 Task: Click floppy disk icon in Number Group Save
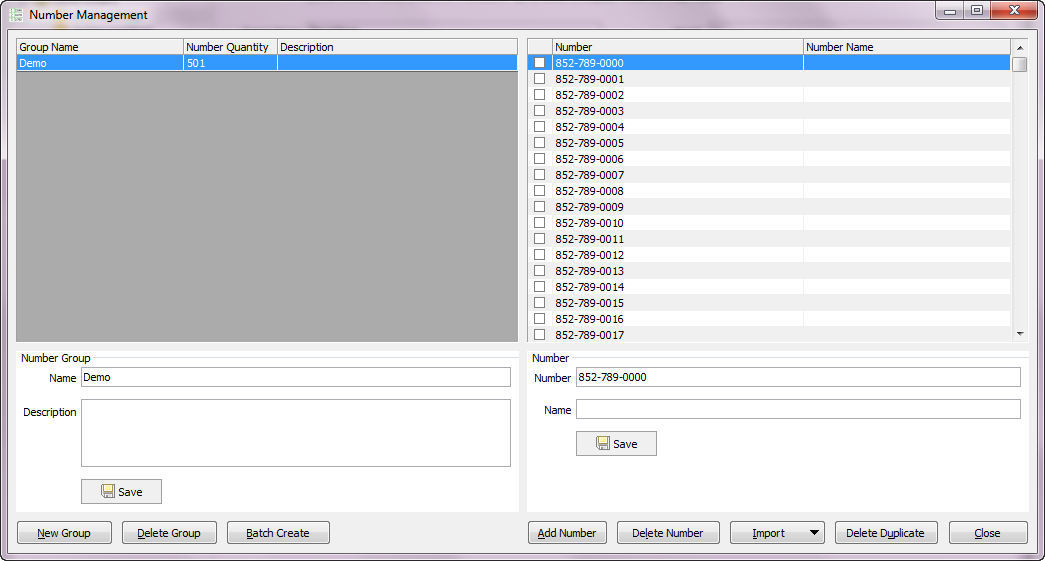[107, 492]
